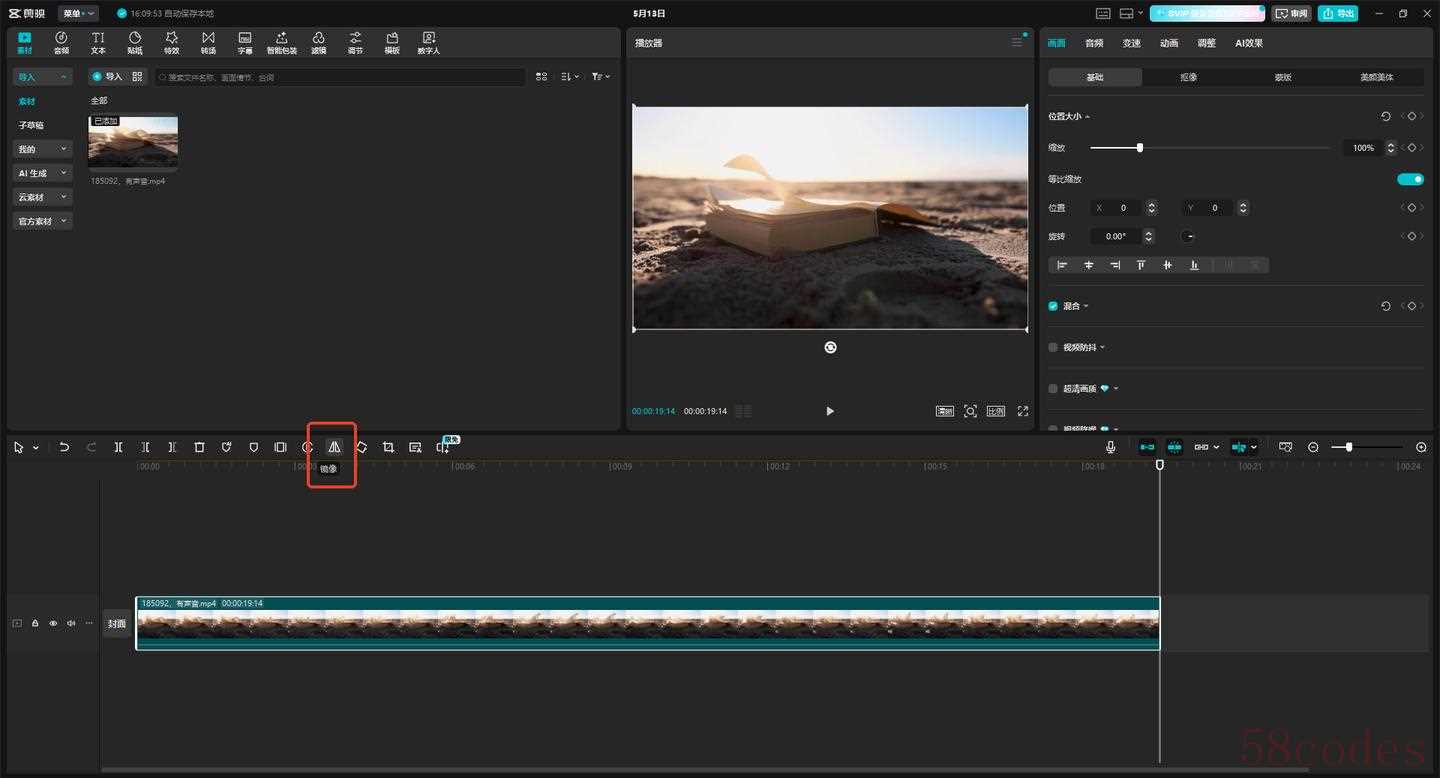Enable the 视频防抖 stabilization checkbox
The height and width of the screenshot is (778, 1440).
pos(1053,347)
